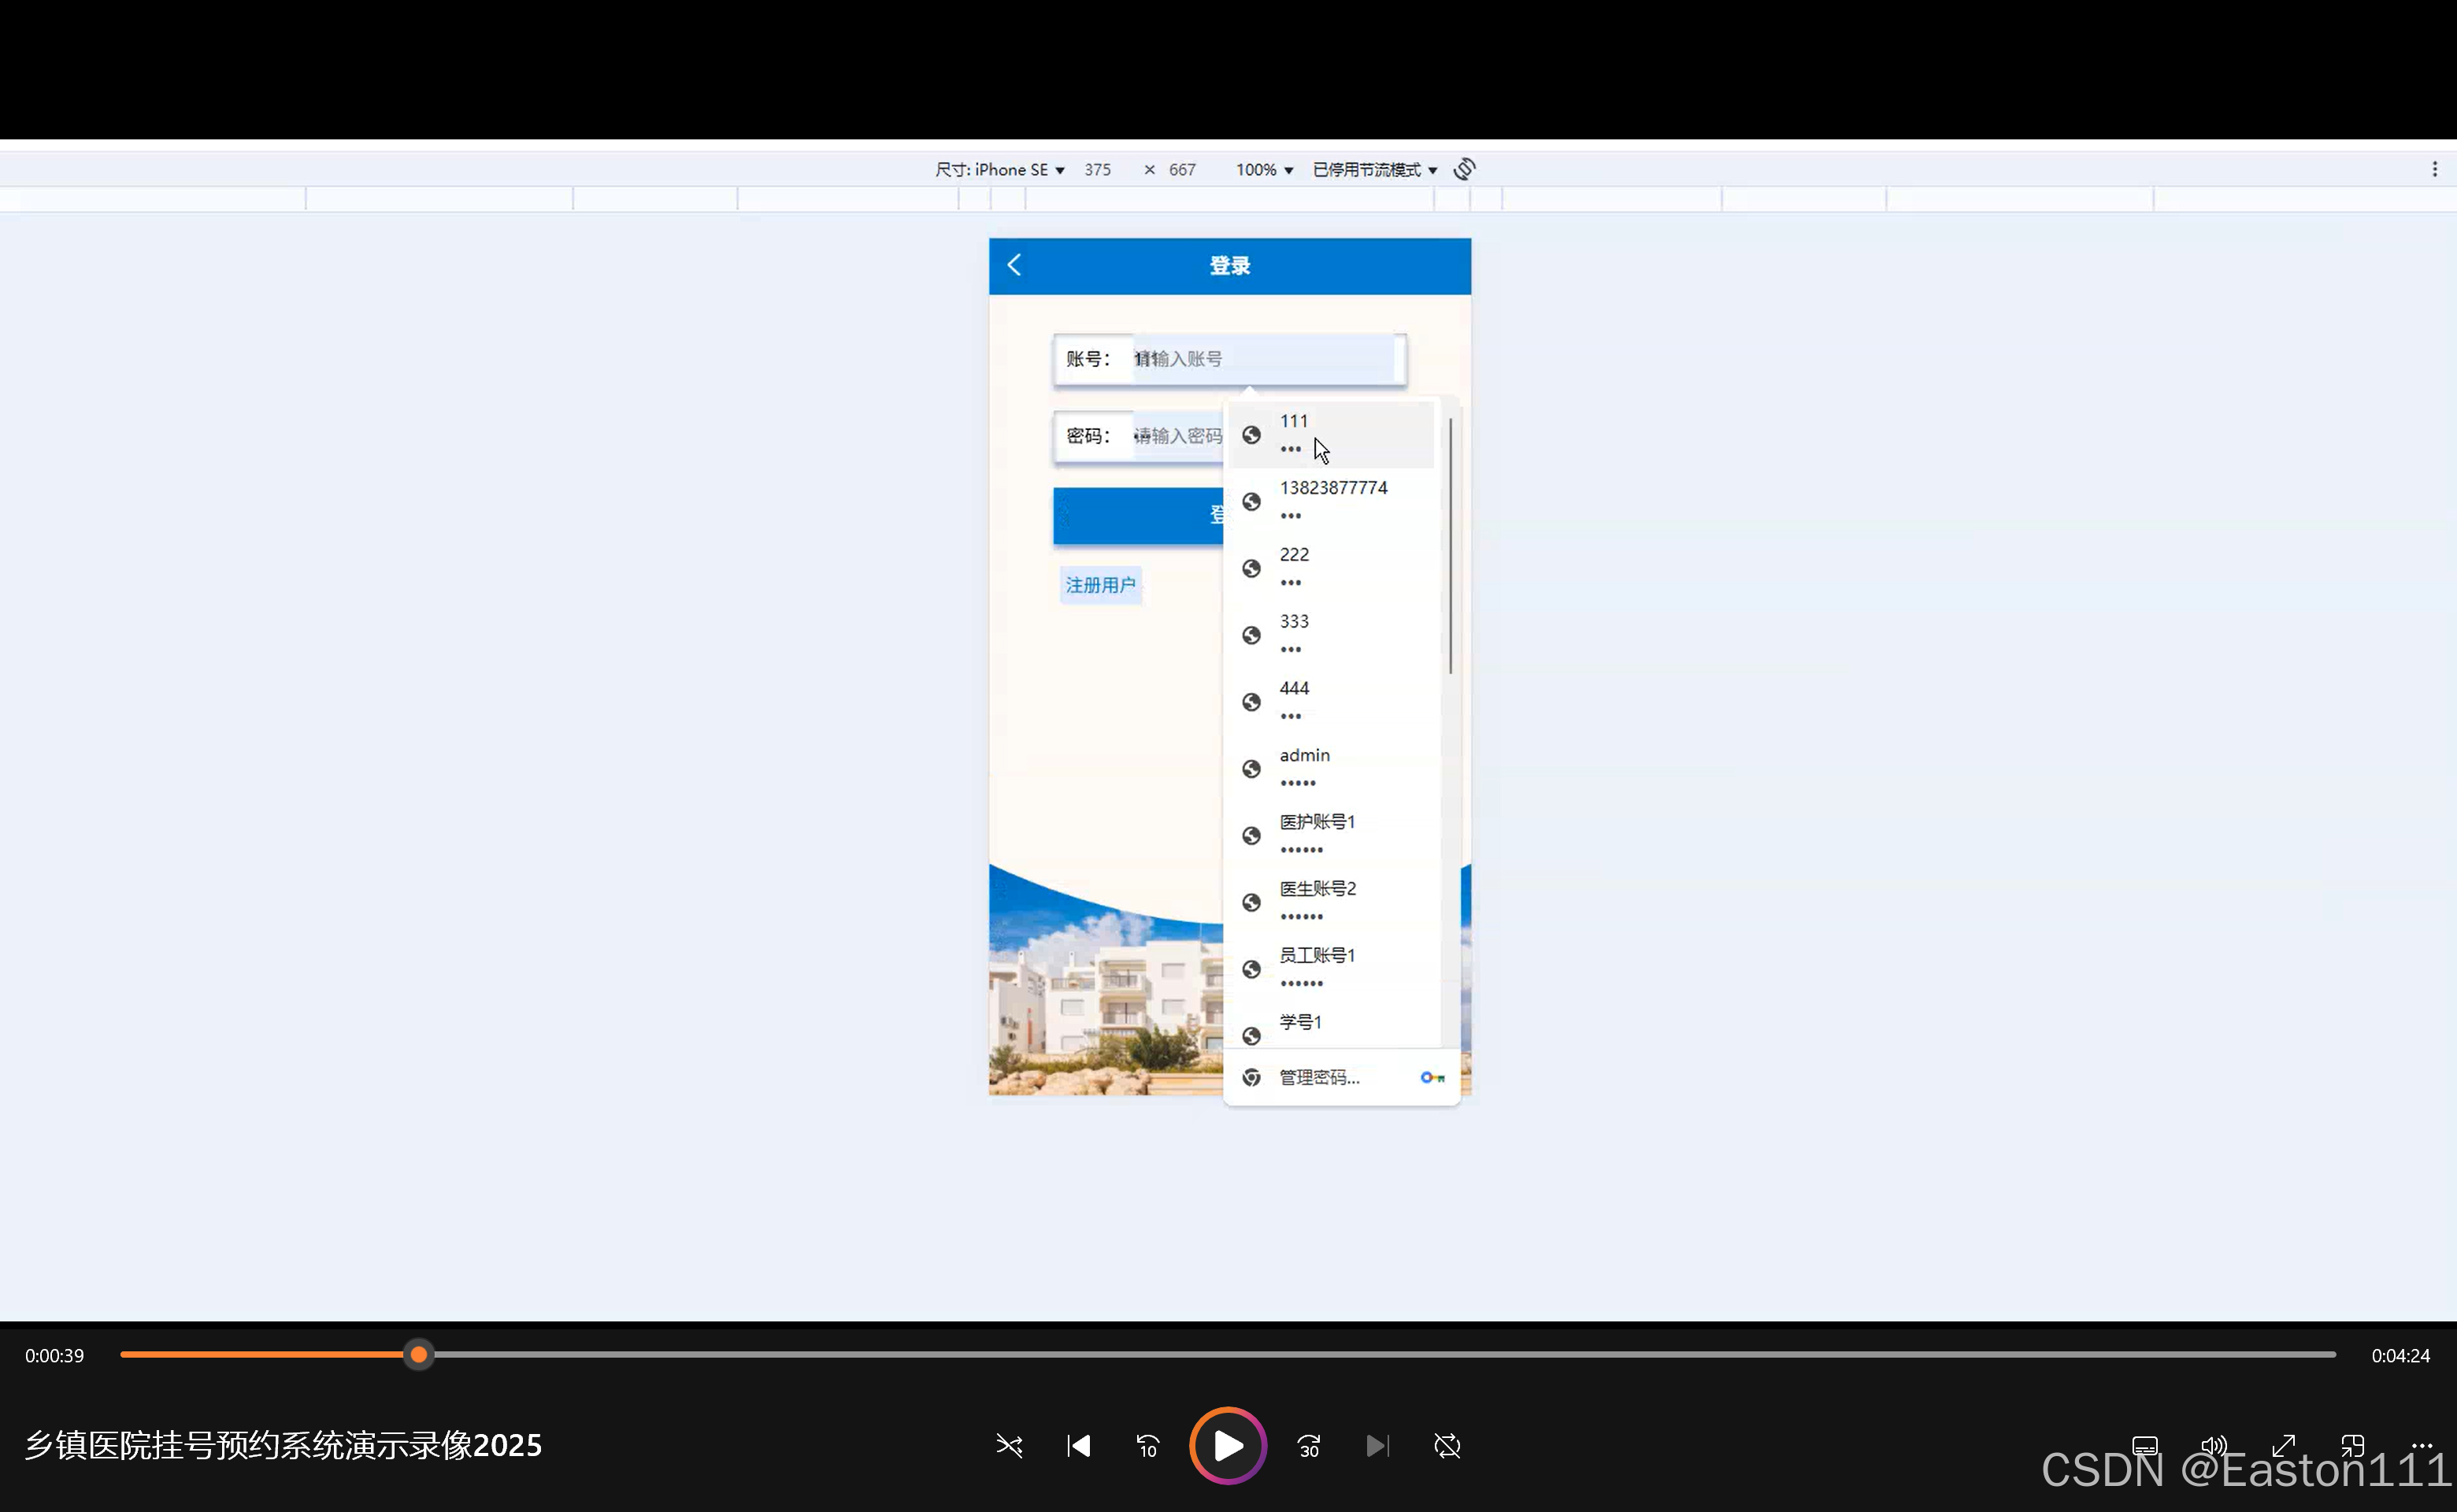Click the video progress slider handle

click(419, 1355)
